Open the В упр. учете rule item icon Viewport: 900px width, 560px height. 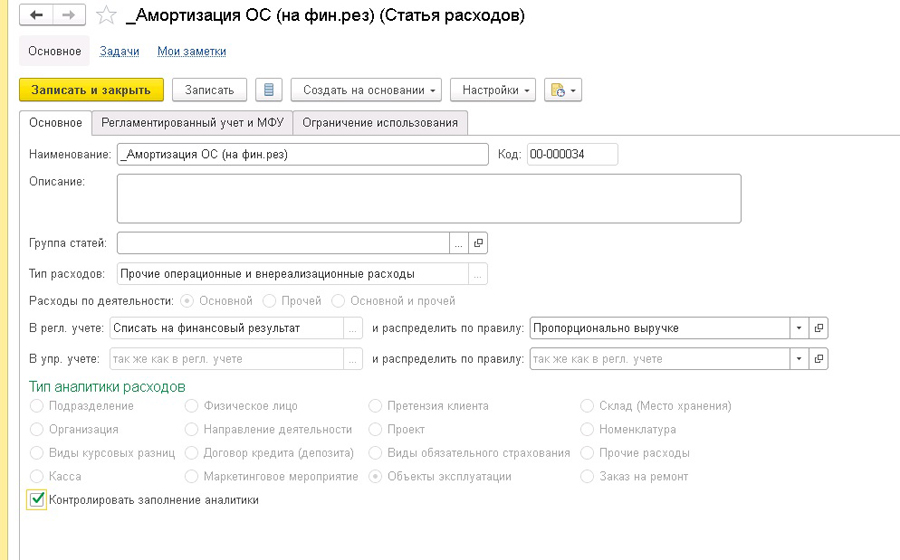(x=818, y=359)
